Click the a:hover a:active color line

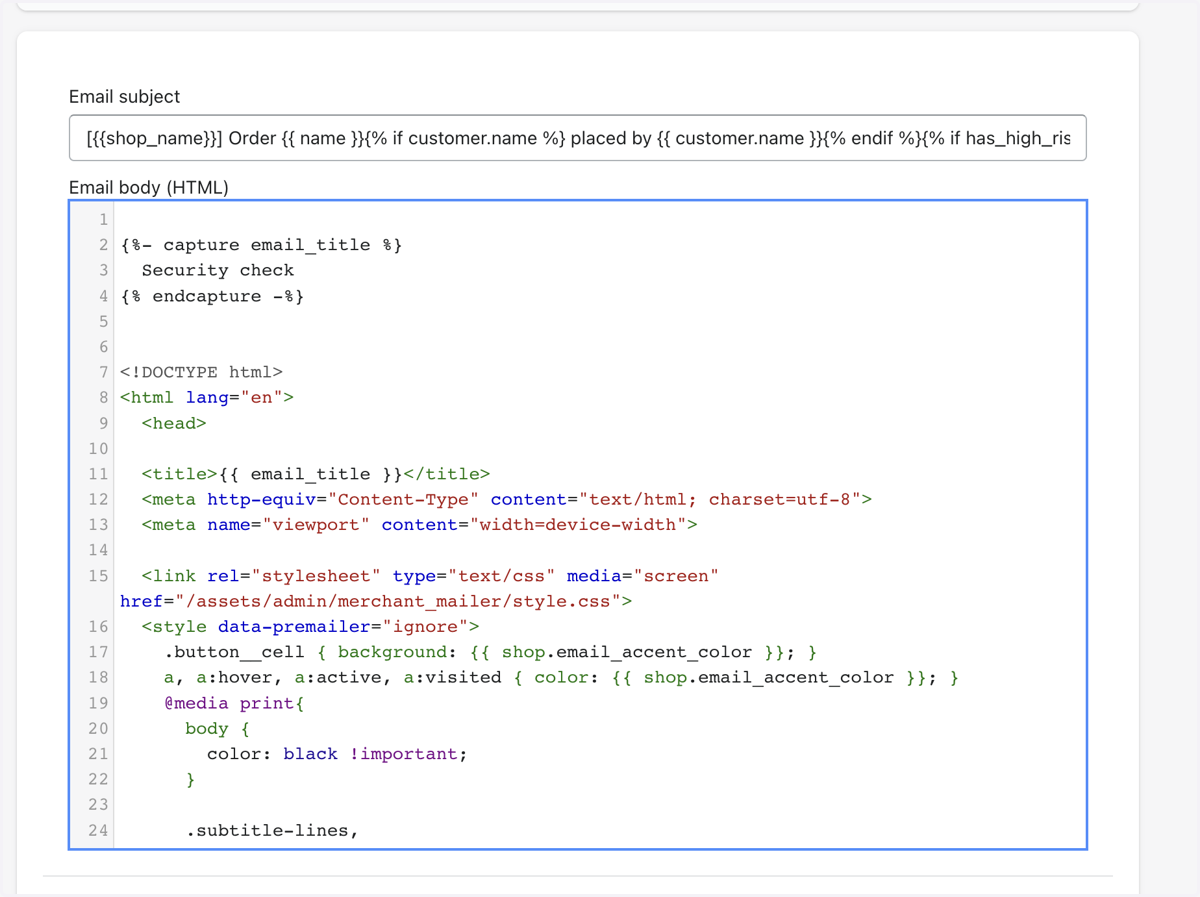click(x=561, y=677)
